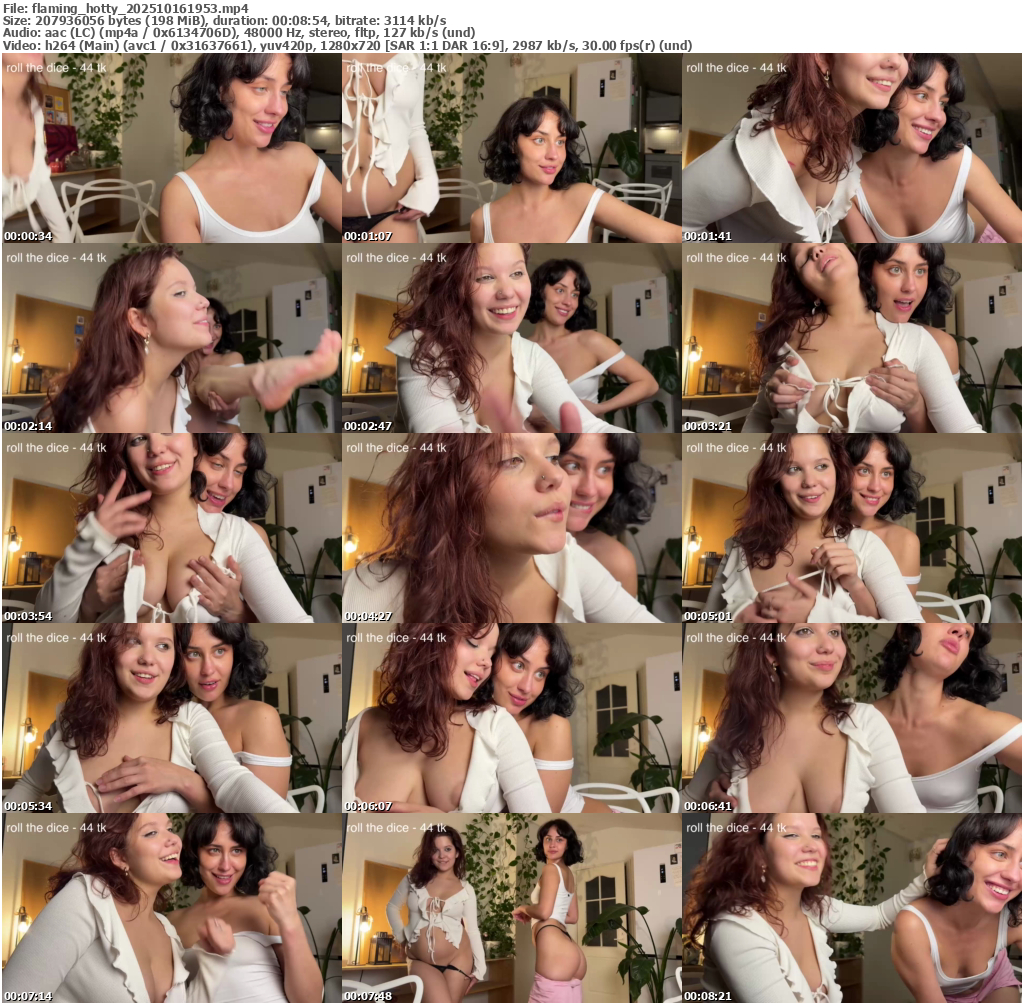
Task: Choose the thumbnail stamped 00:06:41
Action: (x=852, y=718)
